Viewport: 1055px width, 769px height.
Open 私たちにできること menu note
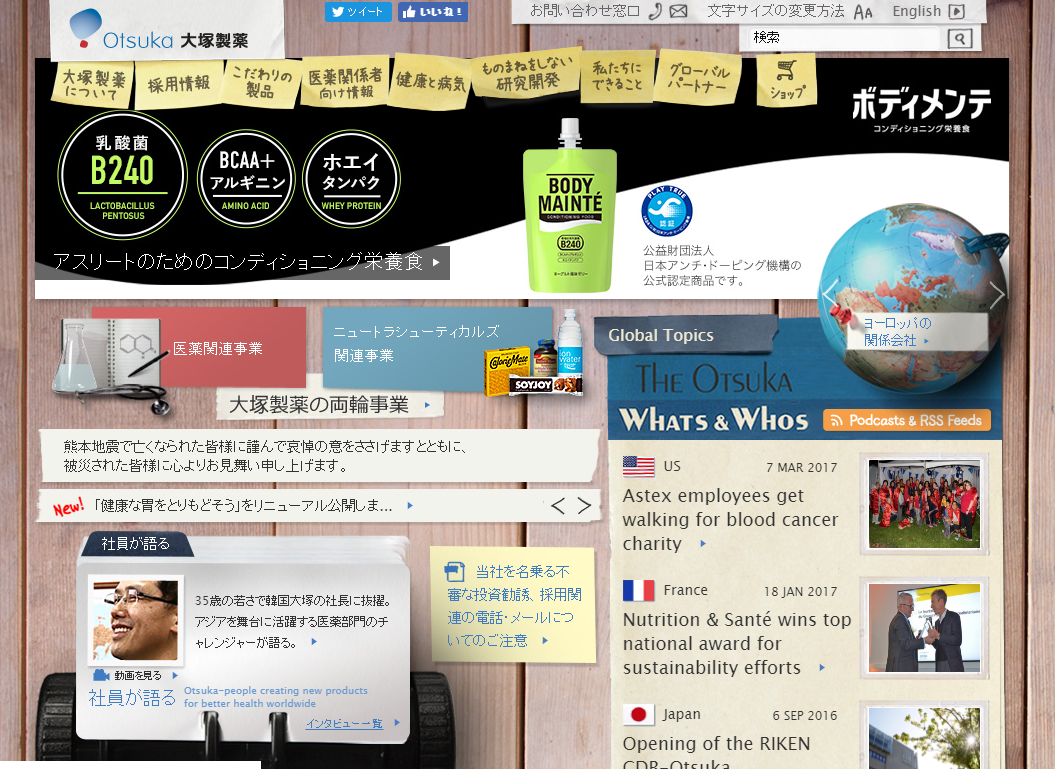pyautogui.click(x=617, y=76)
